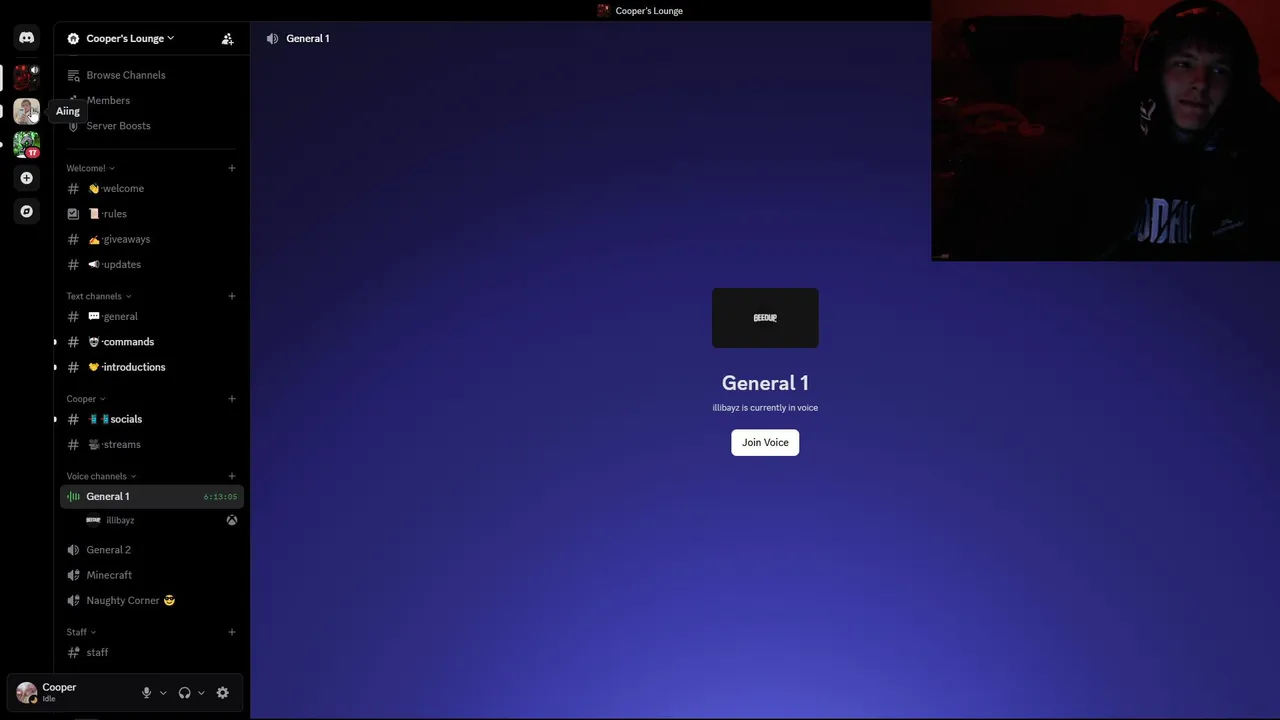Screen dimensions: 1280x720
Task: Add channel to Text channels category
Action: (232, 296)
